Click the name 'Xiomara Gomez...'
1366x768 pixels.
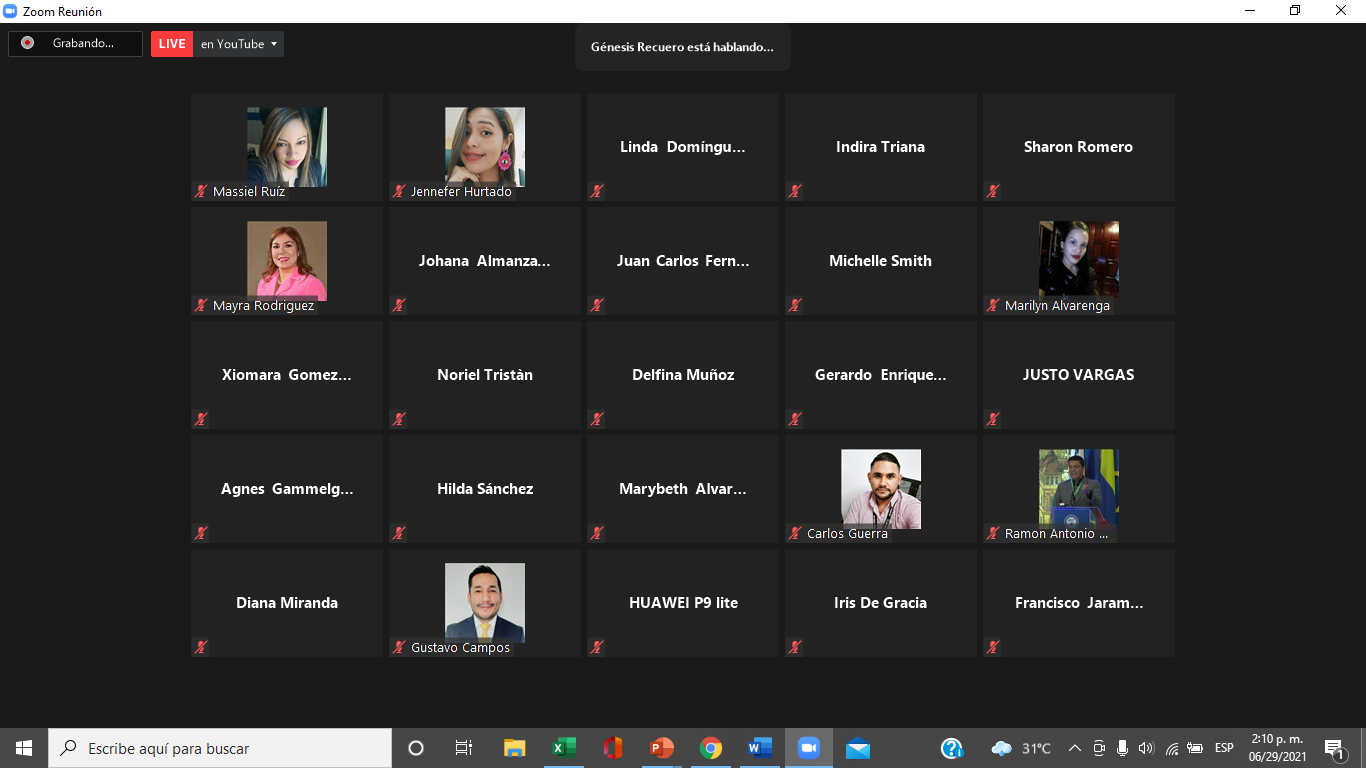287,375
